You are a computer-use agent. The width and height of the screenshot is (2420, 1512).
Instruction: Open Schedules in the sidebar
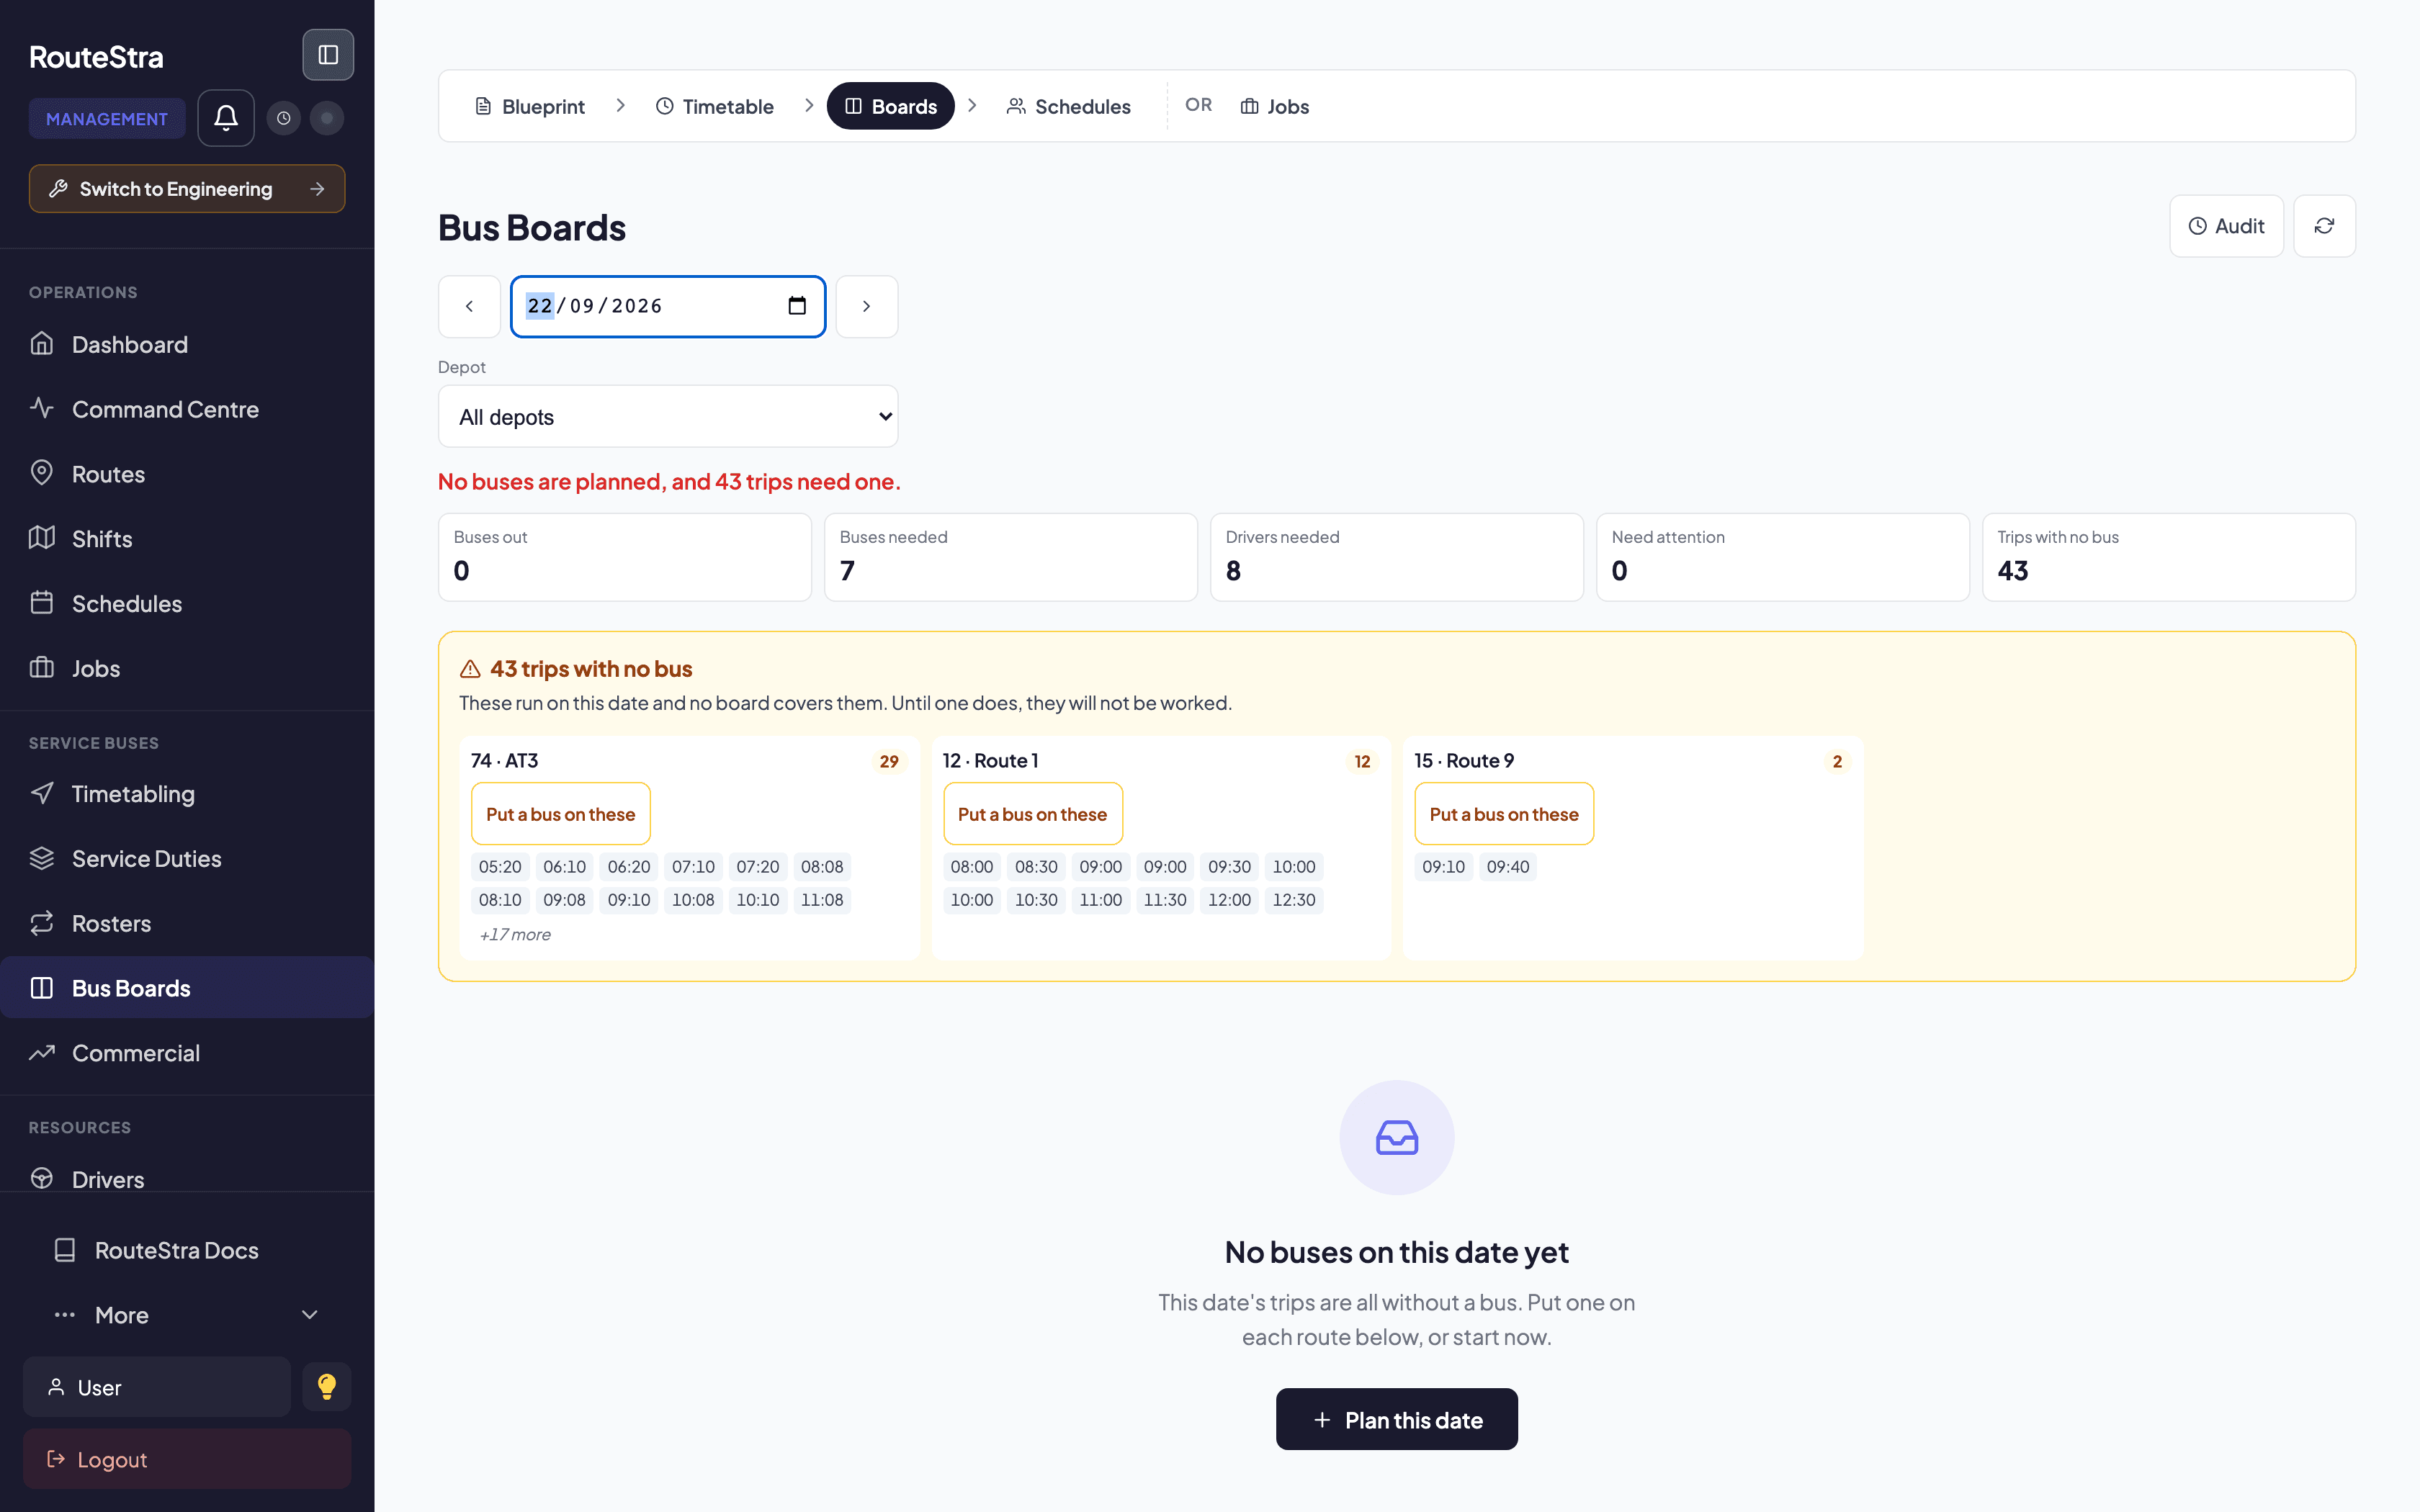tap(187, 604)
